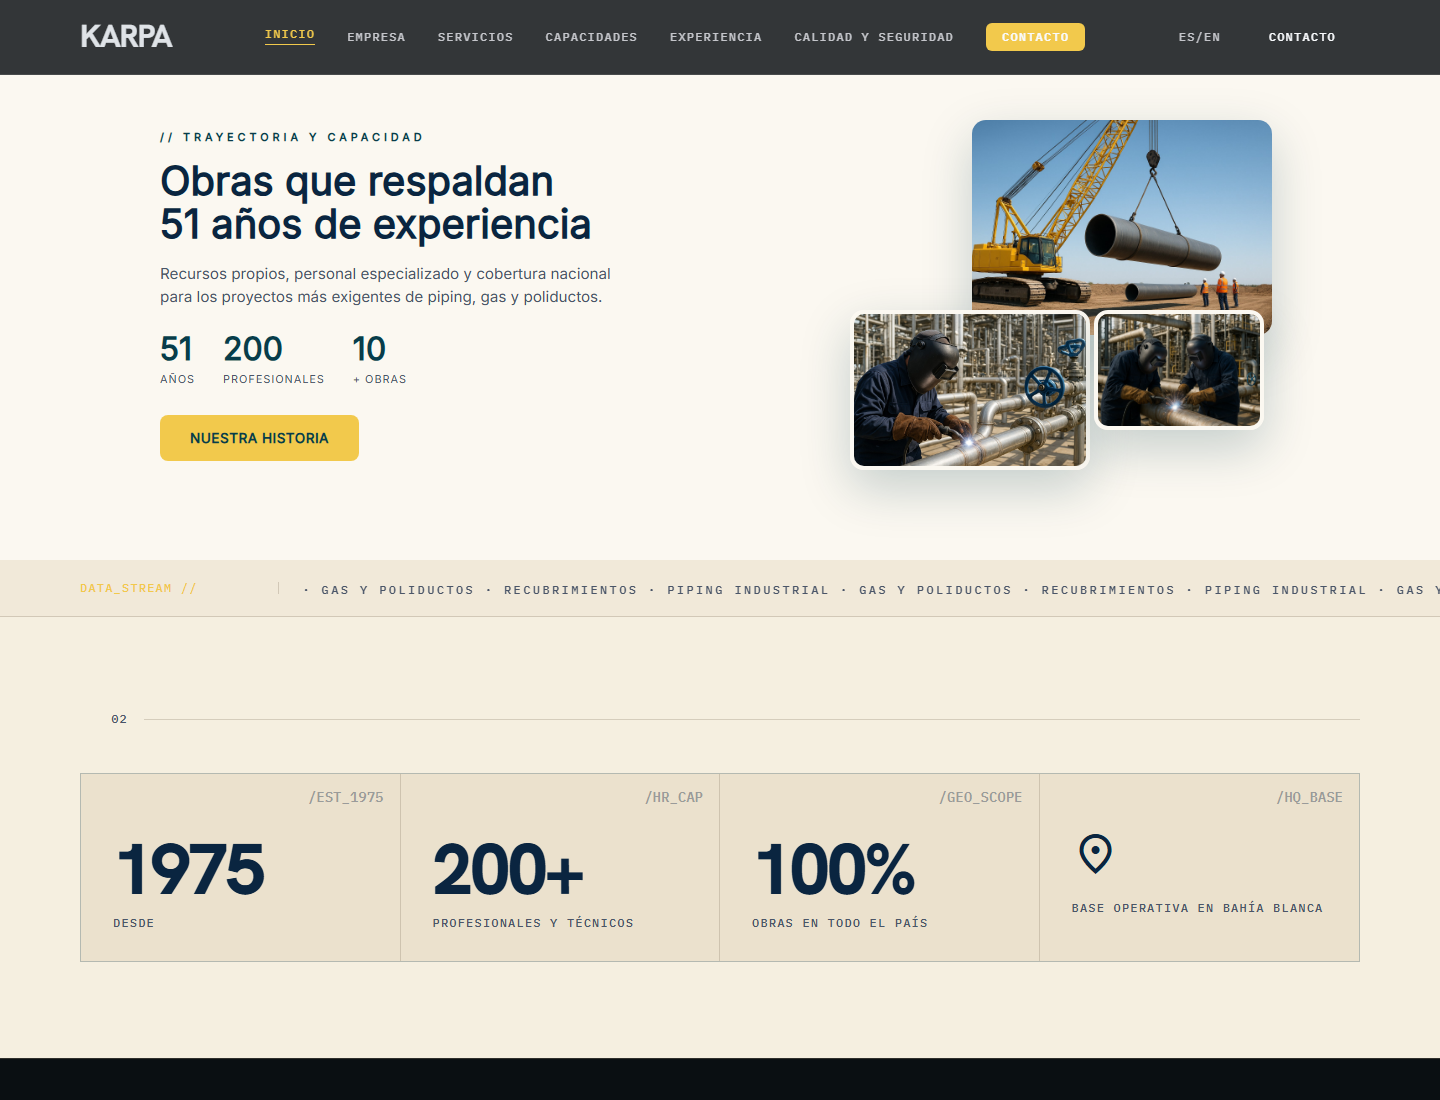
Task: Open CALIDAD Y SEGURIDAD page
Action: (x=874, y=37)
